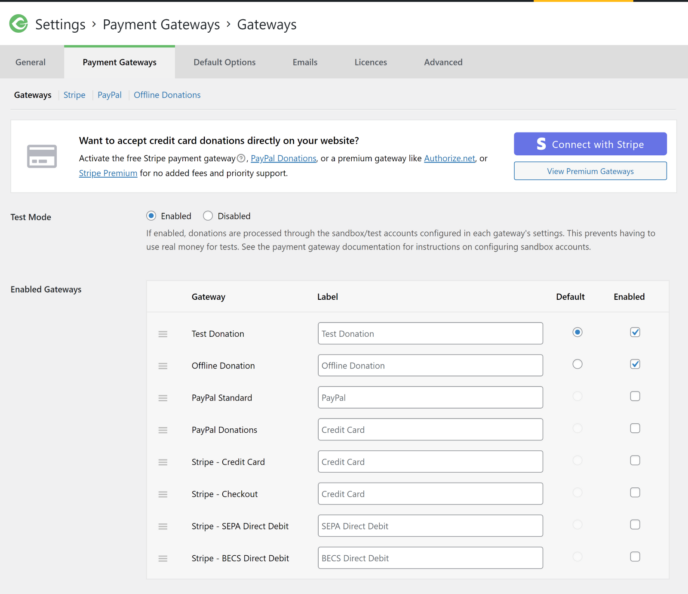Select Test Mode Disabled radio
Screen dimensions: 688x594
coord(208,216)
